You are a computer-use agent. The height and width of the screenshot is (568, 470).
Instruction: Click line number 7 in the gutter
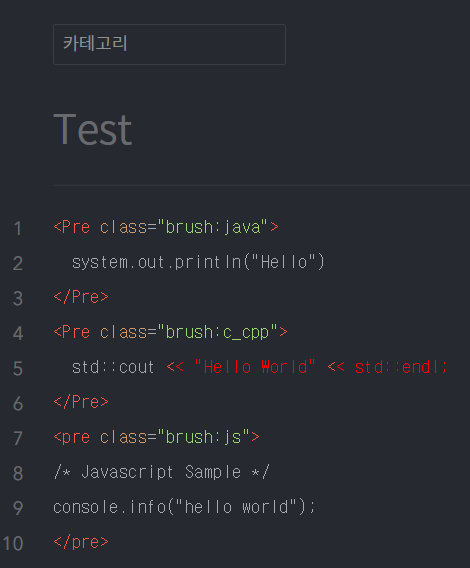tap(17, 438)
